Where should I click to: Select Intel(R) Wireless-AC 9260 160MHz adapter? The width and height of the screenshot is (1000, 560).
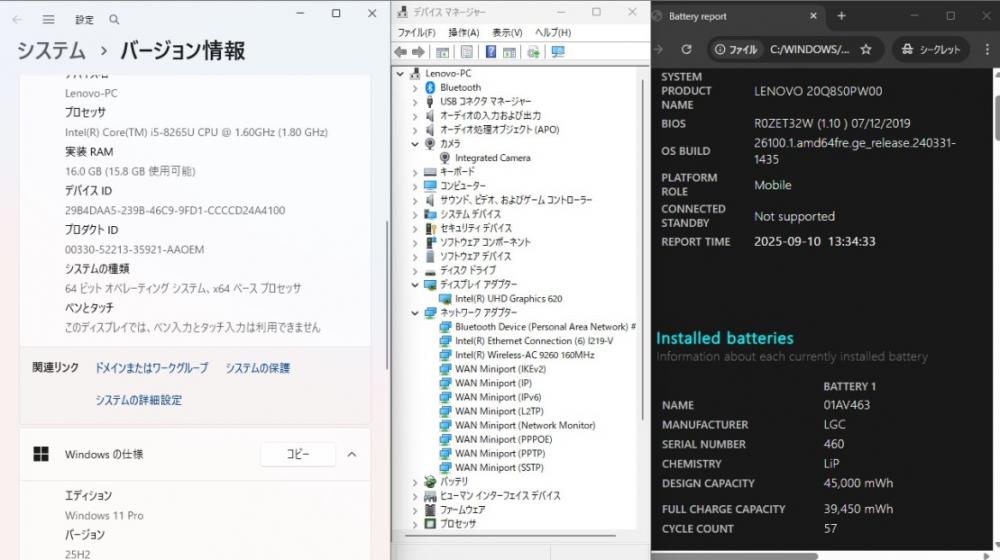point(524,355)
